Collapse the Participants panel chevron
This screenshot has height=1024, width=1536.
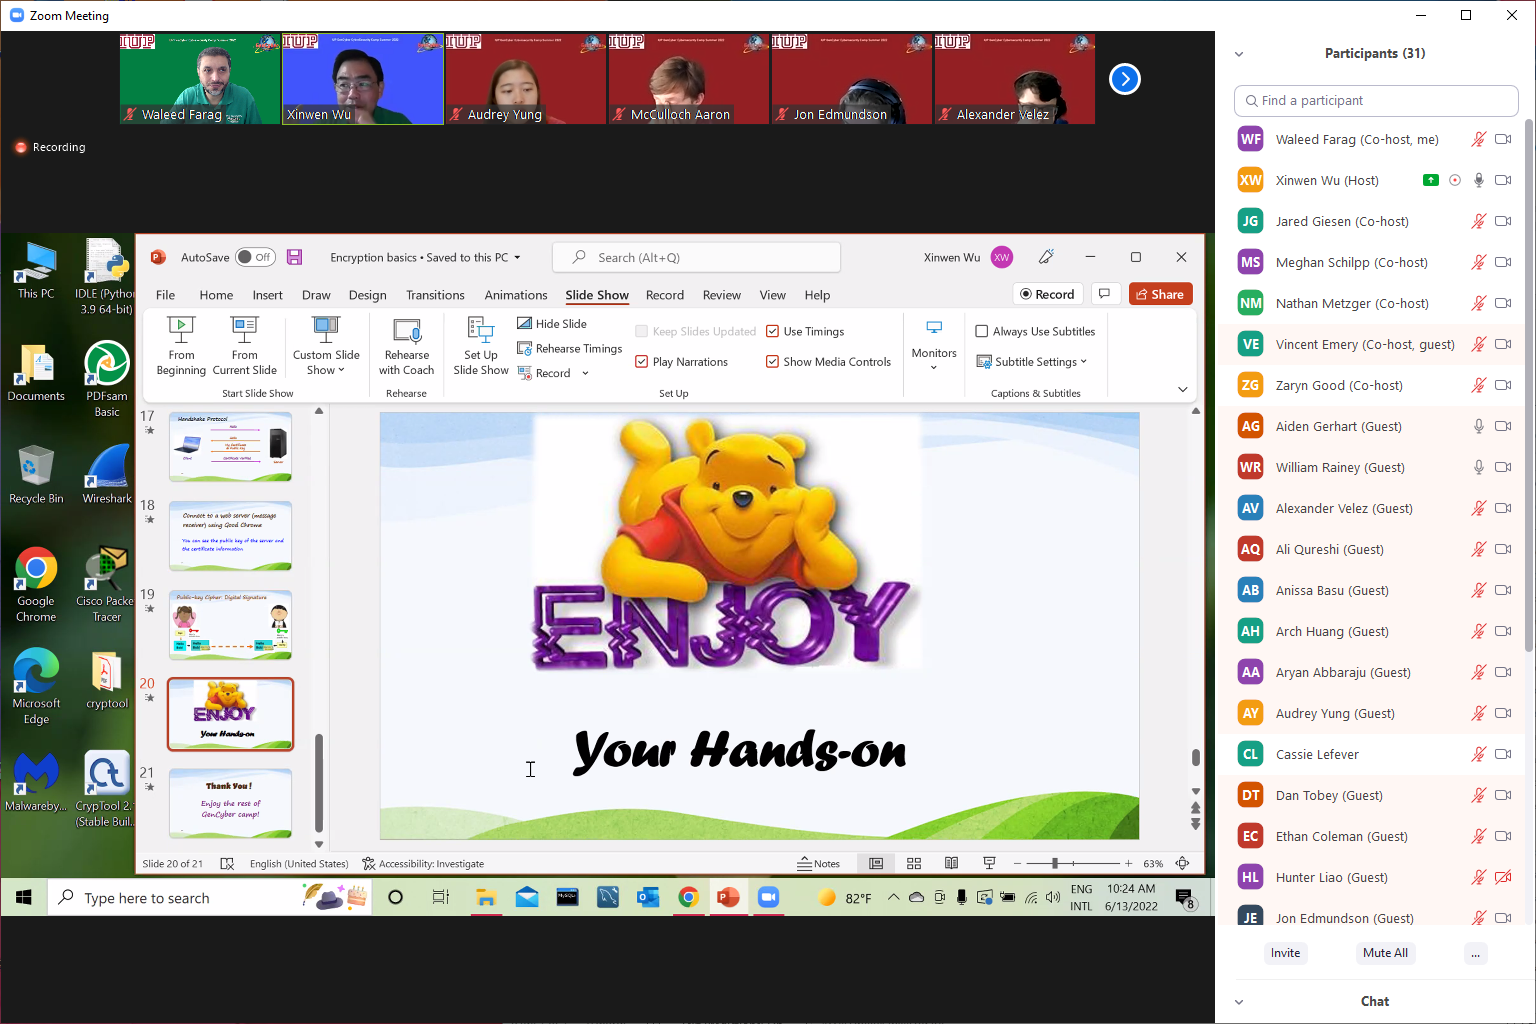pyautogui.click(x=1239, y=54)
